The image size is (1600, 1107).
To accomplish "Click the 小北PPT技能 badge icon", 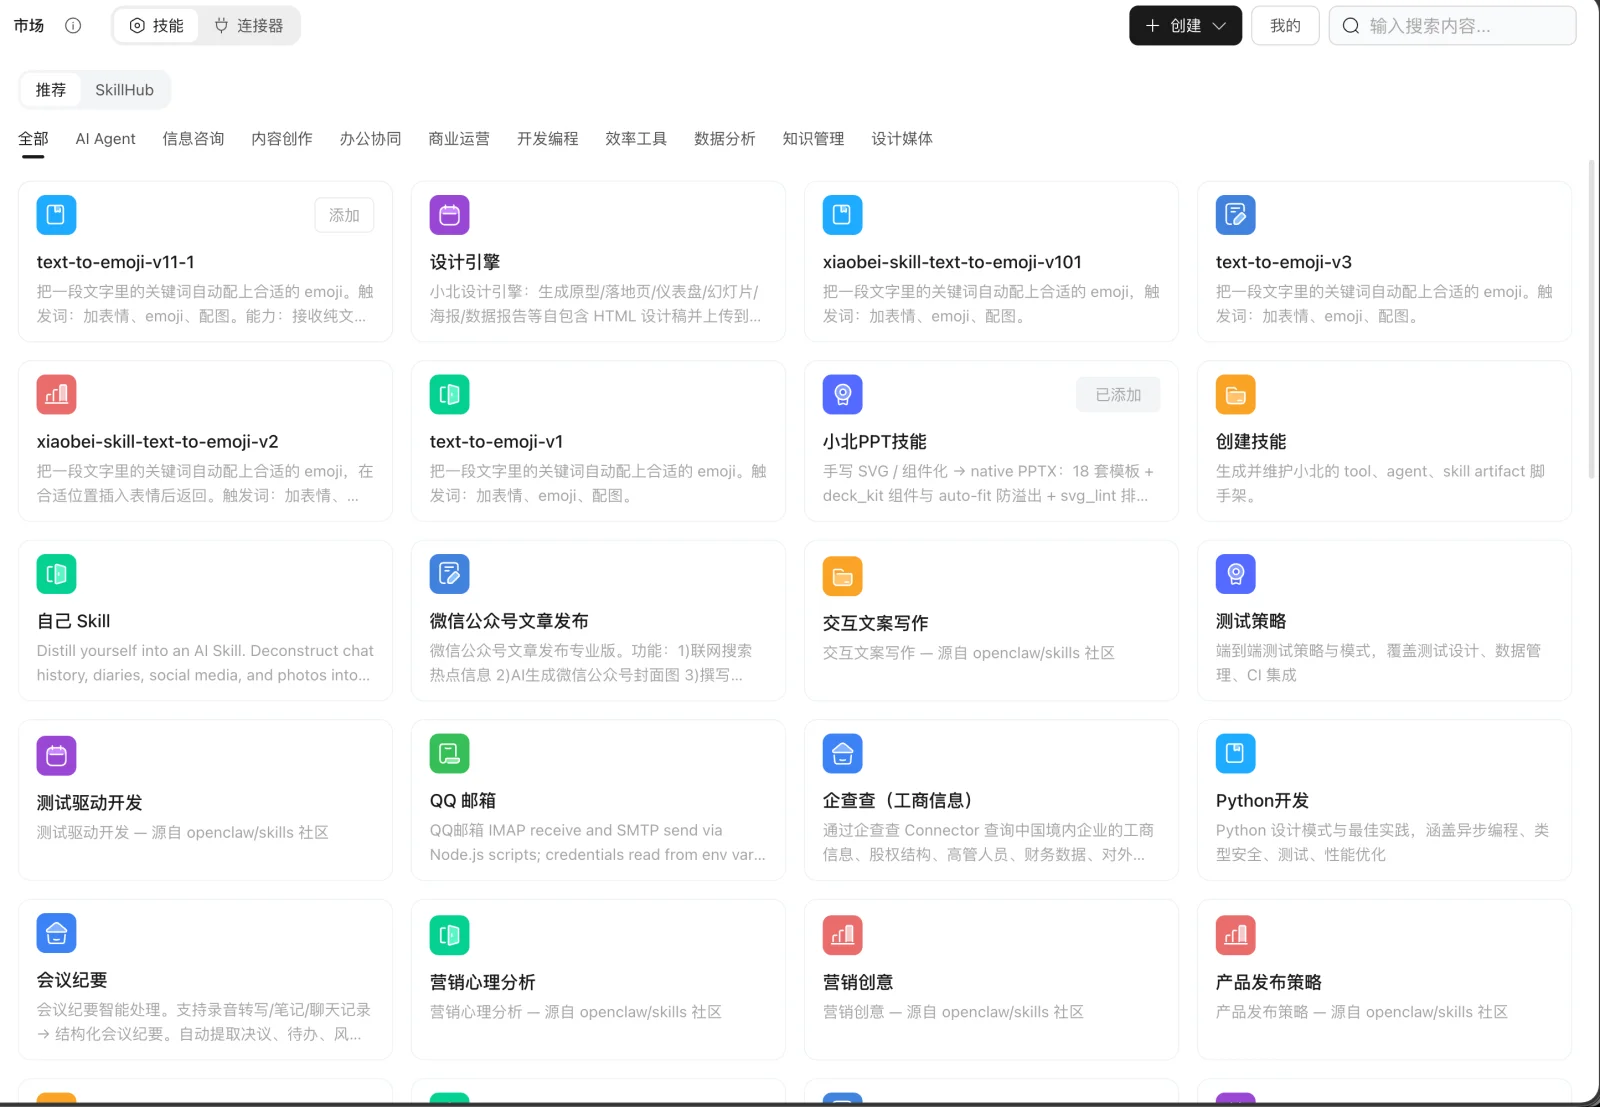I will click(842, 394).
